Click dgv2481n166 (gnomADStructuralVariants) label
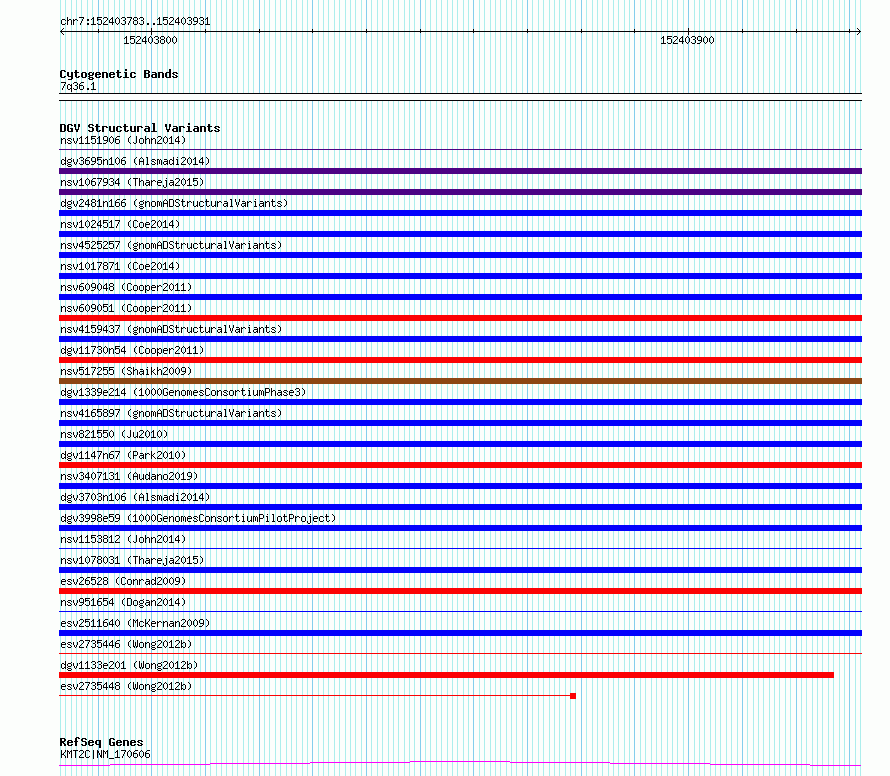This screenshot has width=890, height=776. (x=174, y=203)
